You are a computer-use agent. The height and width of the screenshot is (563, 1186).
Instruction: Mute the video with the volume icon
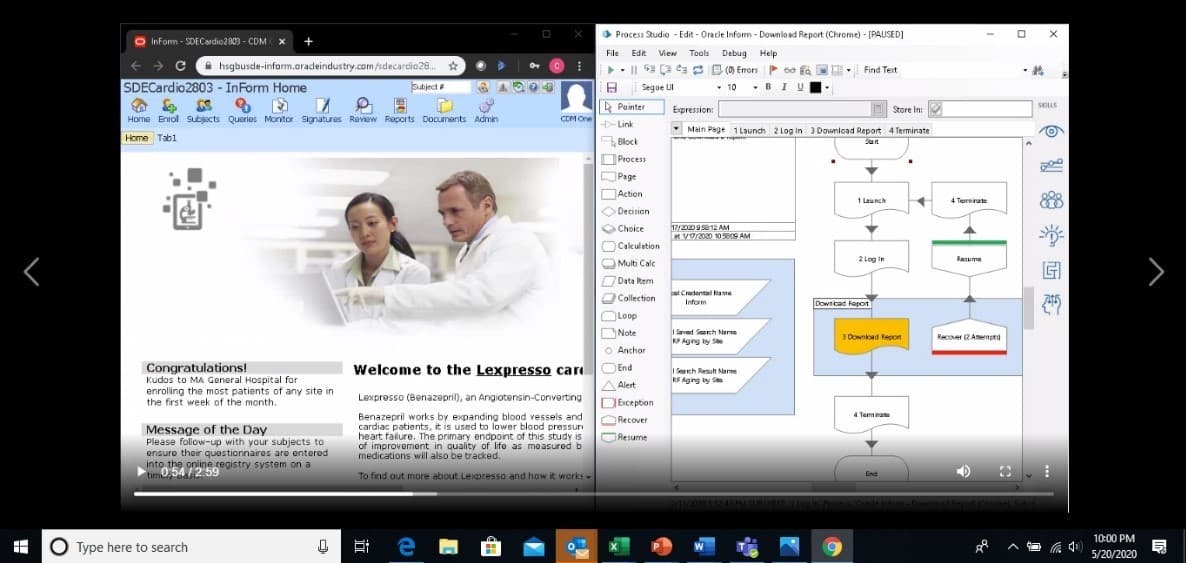(x=963, y=471)
